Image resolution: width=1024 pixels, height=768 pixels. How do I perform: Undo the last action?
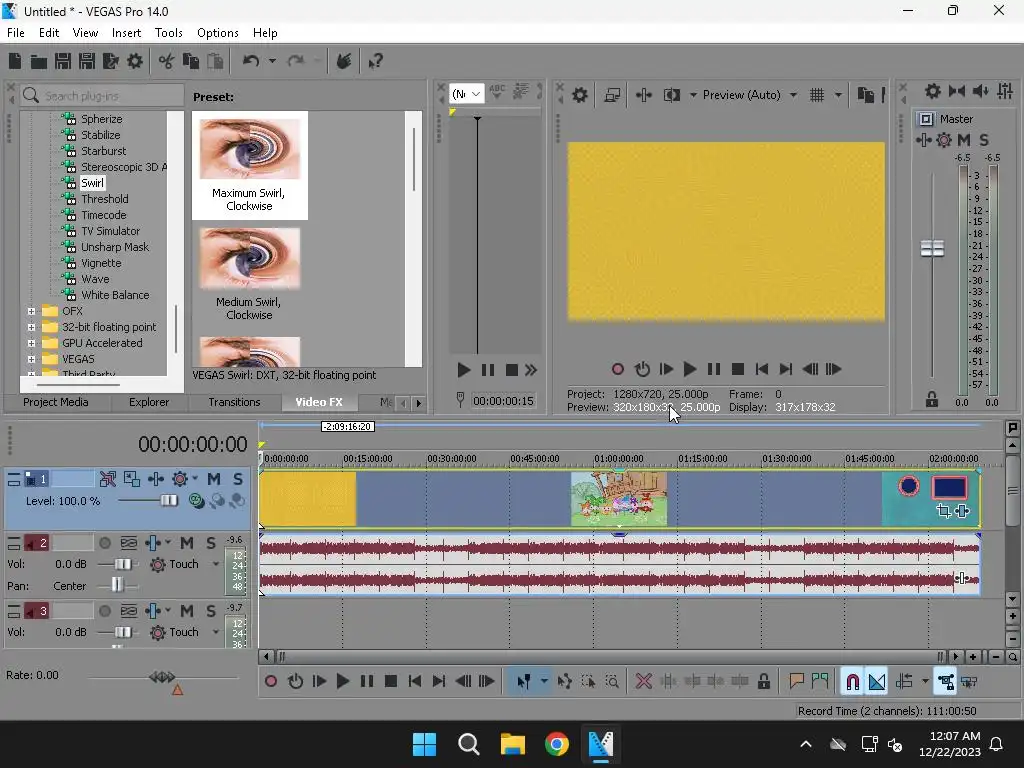[x=251, y=61]
